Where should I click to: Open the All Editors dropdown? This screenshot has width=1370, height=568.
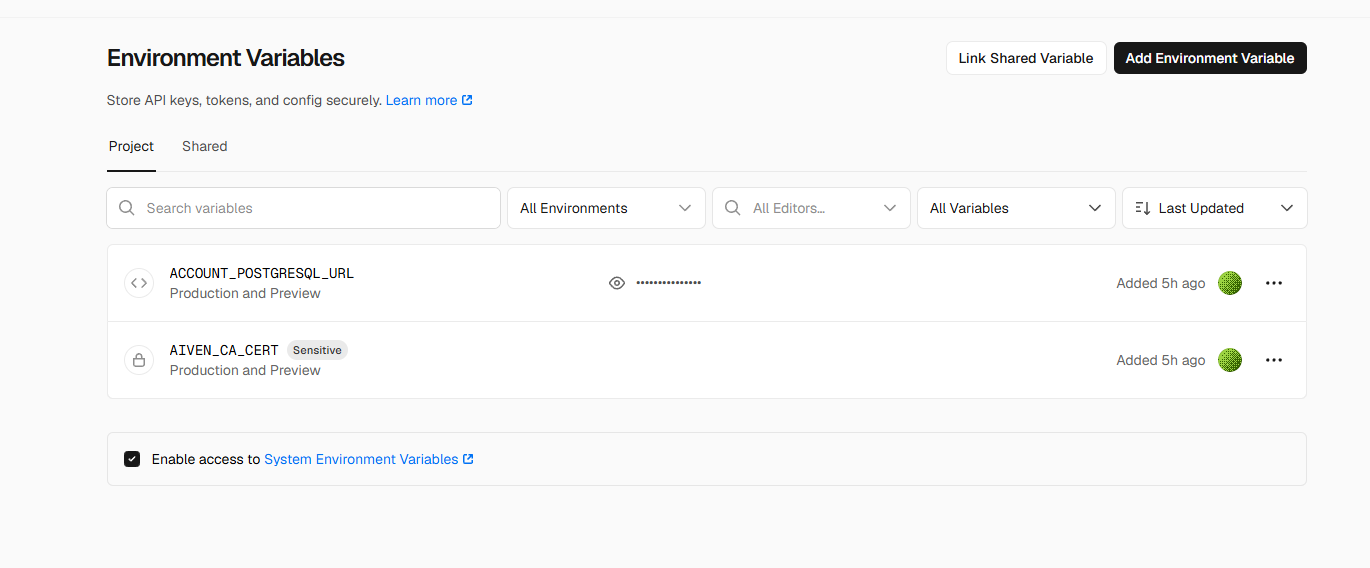[811, 208]
